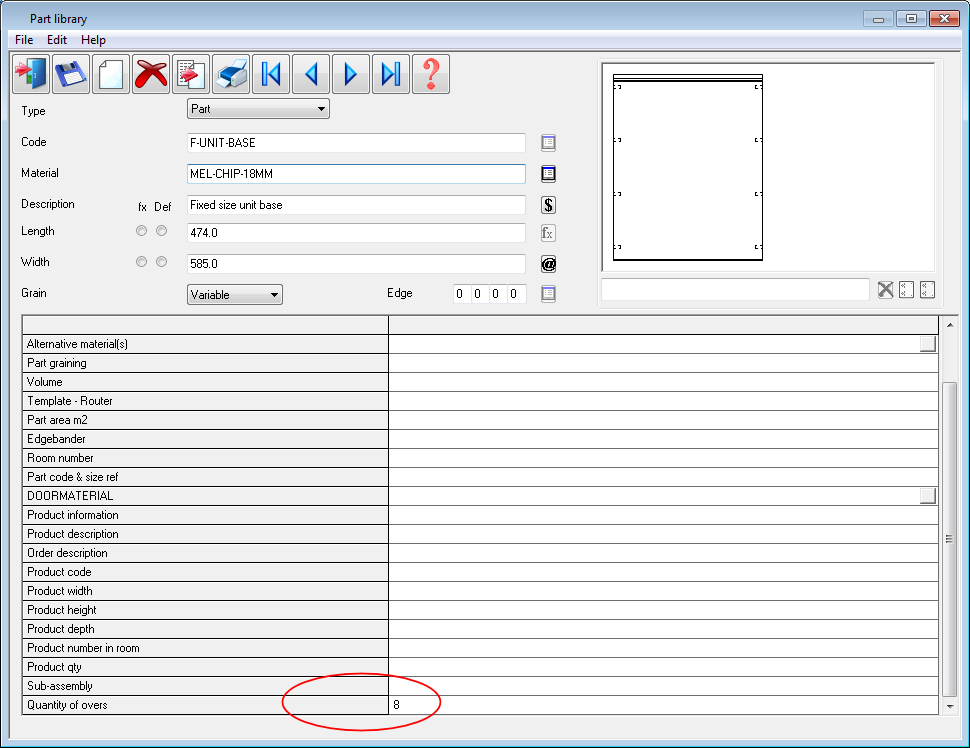Go to first record arrow

tap(271, 74)
